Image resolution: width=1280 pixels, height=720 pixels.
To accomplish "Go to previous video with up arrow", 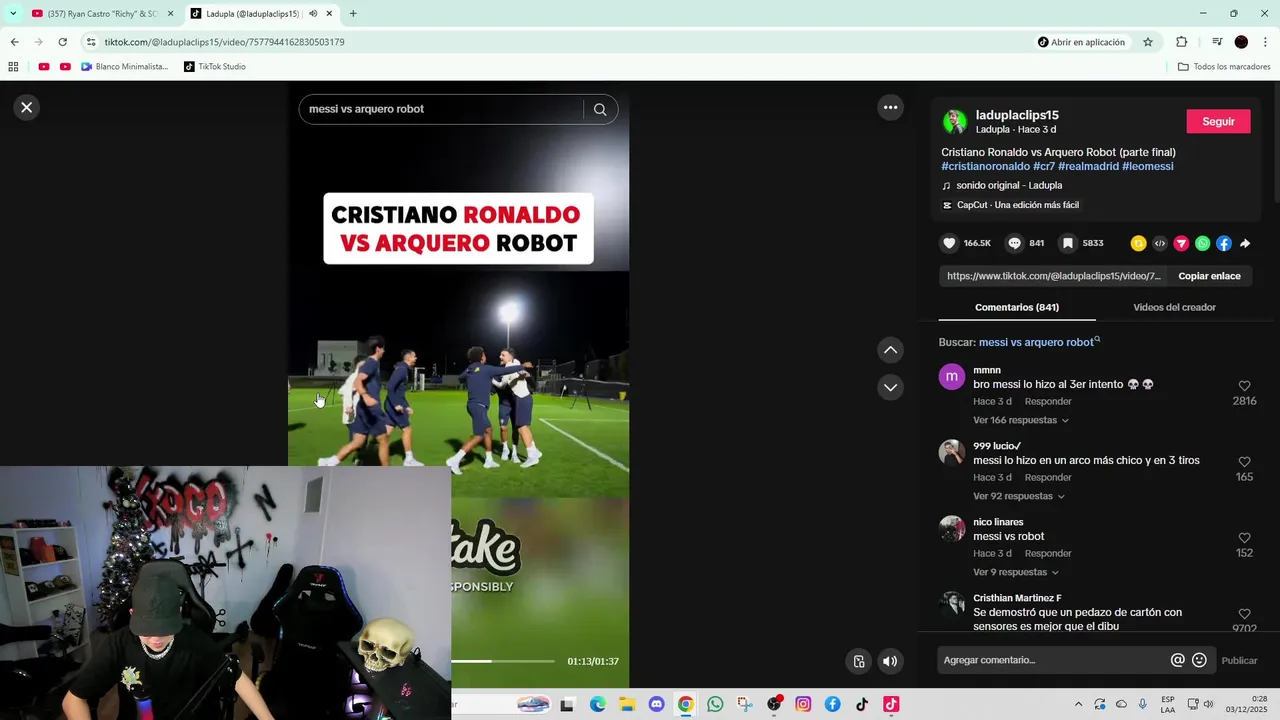I will click(x=890, y=350).
